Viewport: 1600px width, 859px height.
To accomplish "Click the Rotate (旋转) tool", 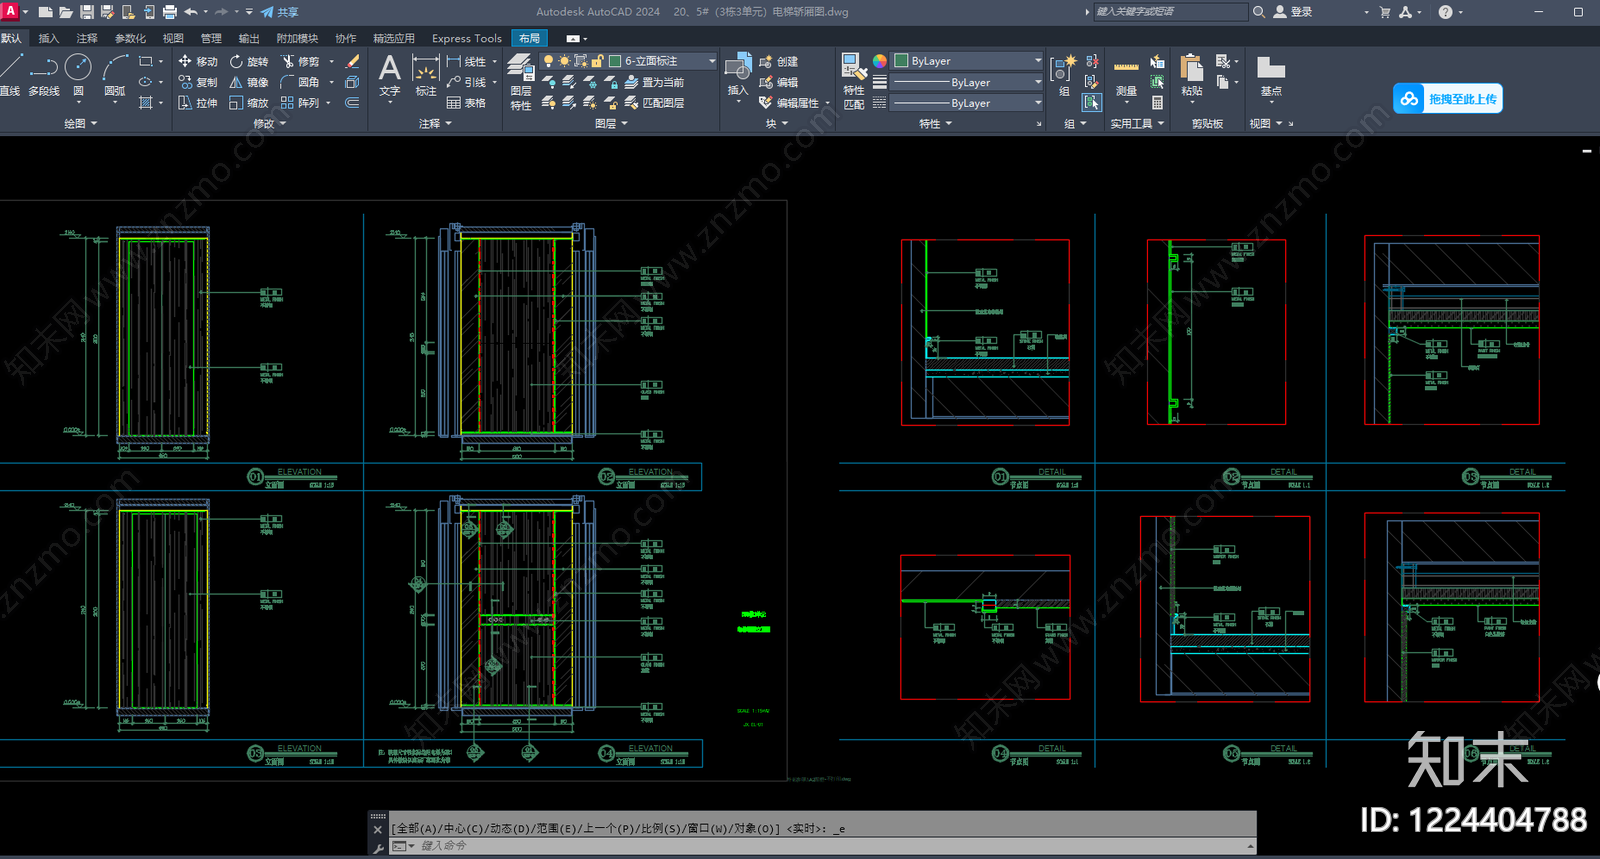I will pyautogui.click(x=249, y=61).
